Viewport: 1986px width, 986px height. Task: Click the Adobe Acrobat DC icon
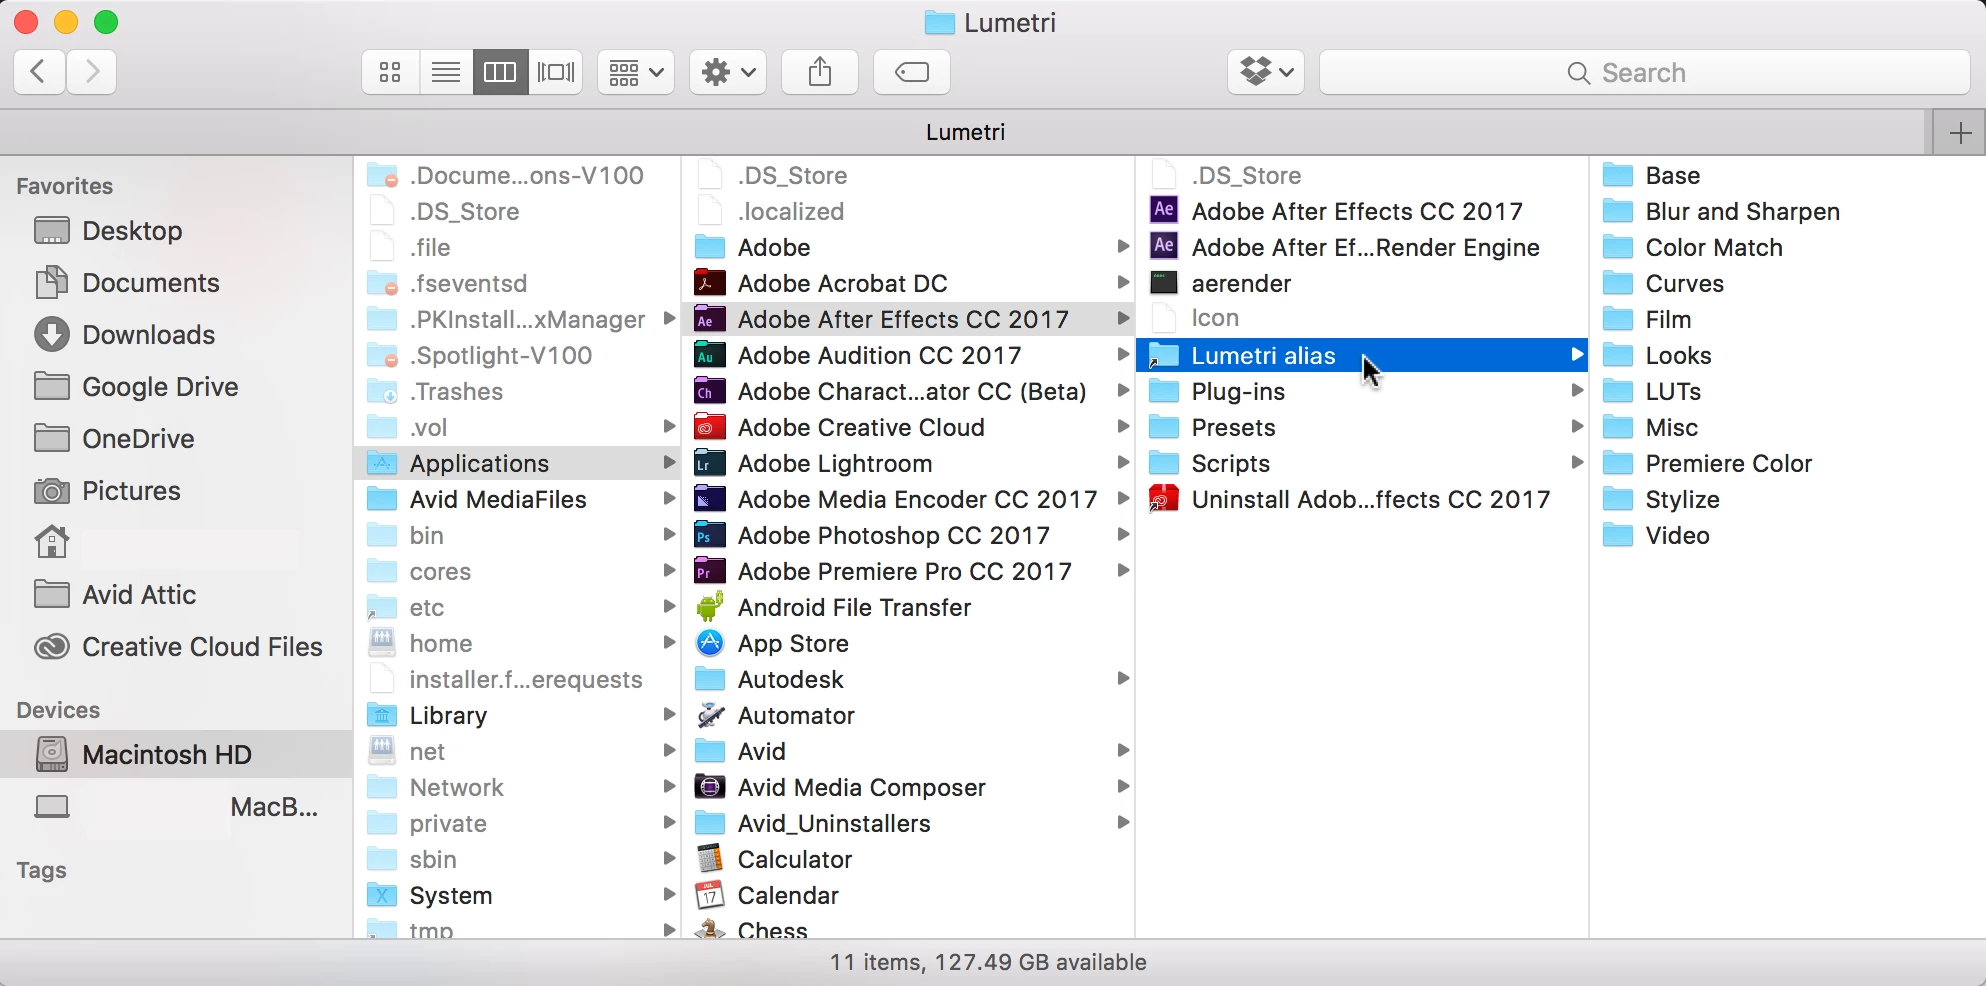tap(710, 283)
